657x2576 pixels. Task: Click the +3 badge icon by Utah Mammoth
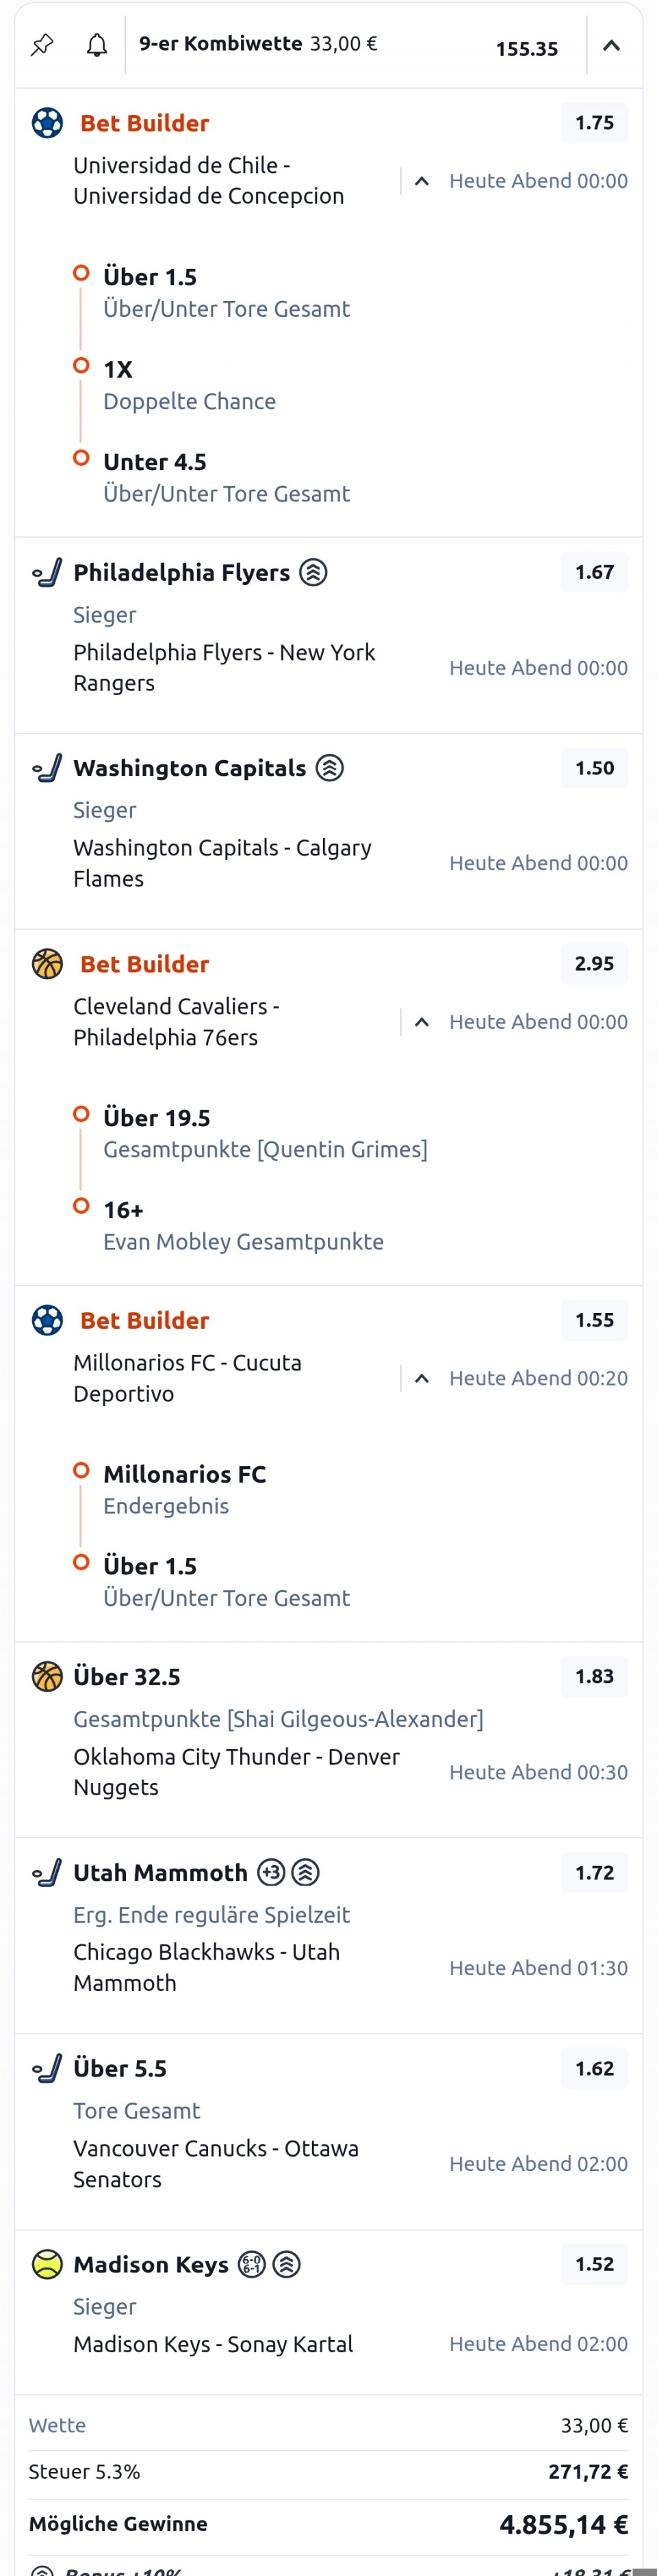[x=271, y=1872]
